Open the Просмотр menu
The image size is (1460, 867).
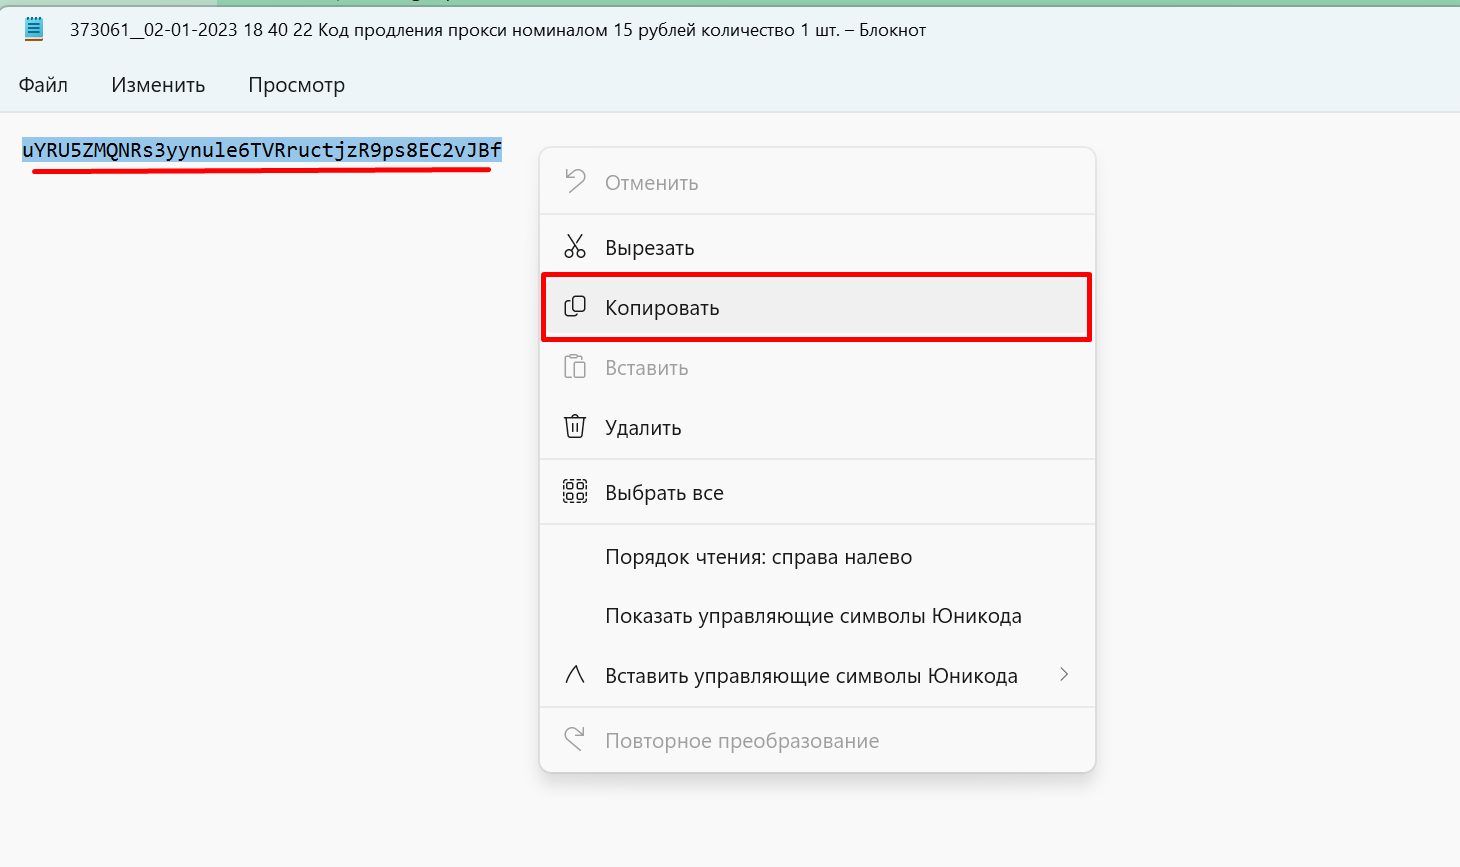click(296, 85)
